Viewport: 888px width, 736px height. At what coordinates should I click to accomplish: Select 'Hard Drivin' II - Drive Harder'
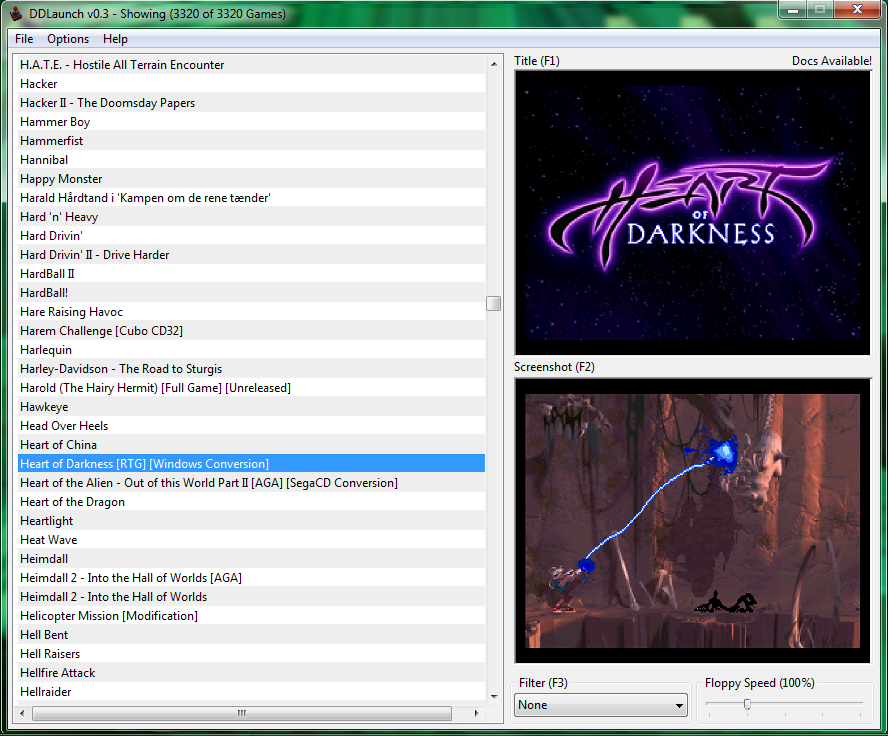point(251,255)
